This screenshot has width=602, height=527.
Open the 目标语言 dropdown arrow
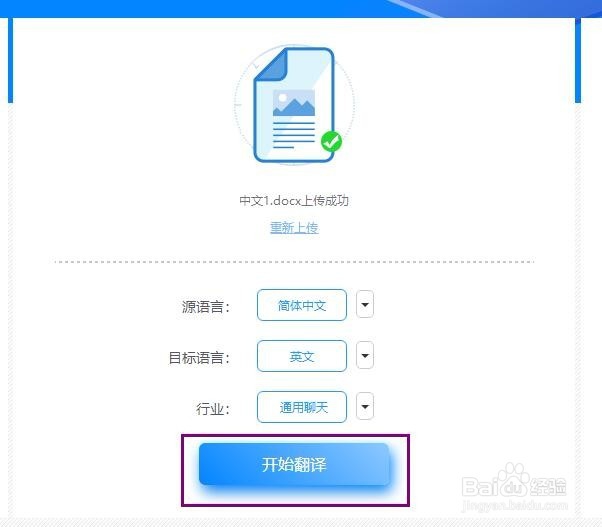365,355
